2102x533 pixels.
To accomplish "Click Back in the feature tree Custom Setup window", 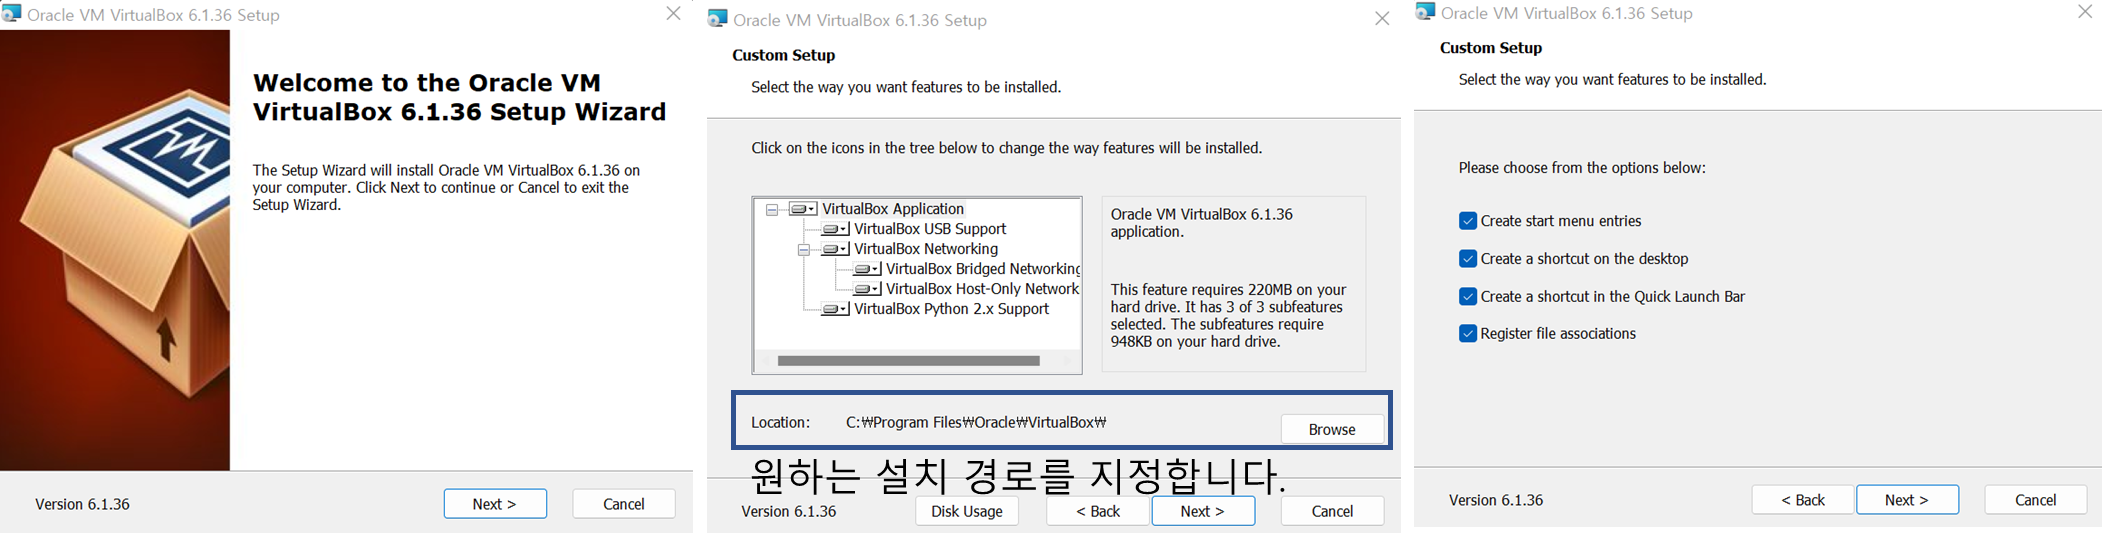I will (x=1098, y=510).
